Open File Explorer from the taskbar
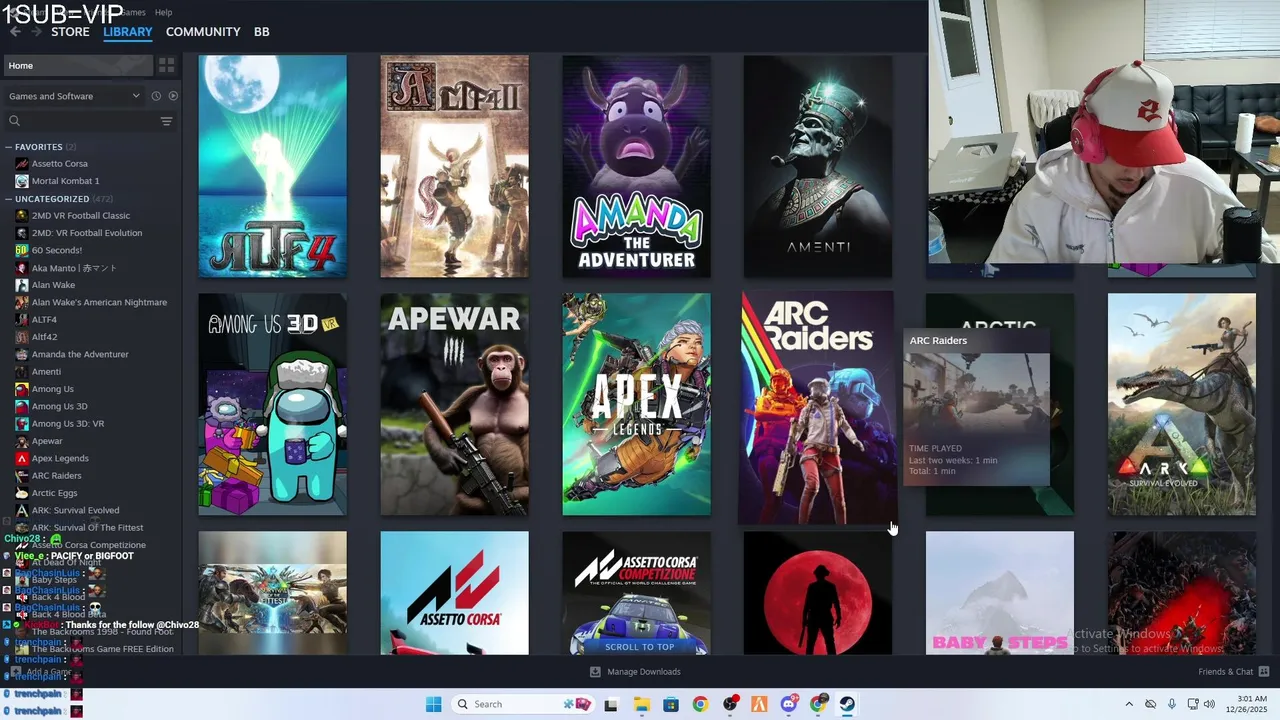 tap(641, 704)
